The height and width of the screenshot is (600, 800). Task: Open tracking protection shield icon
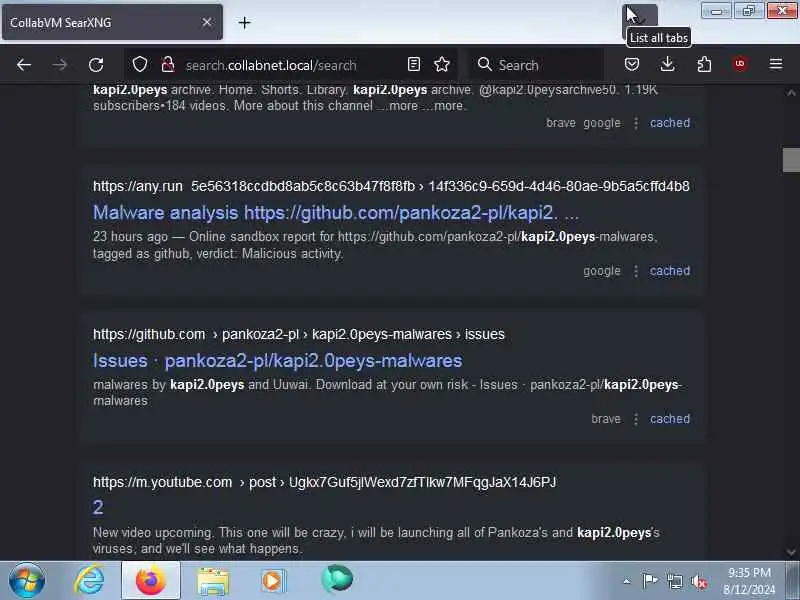[140, 65]
